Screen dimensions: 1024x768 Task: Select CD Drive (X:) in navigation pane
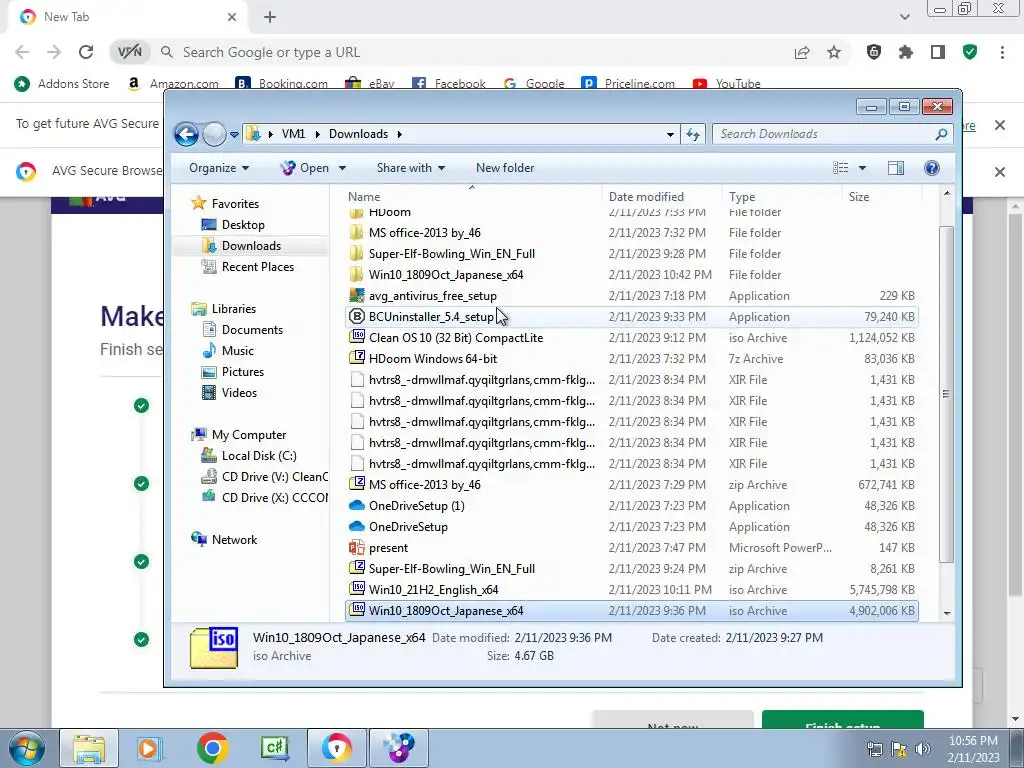click(264, 498)
